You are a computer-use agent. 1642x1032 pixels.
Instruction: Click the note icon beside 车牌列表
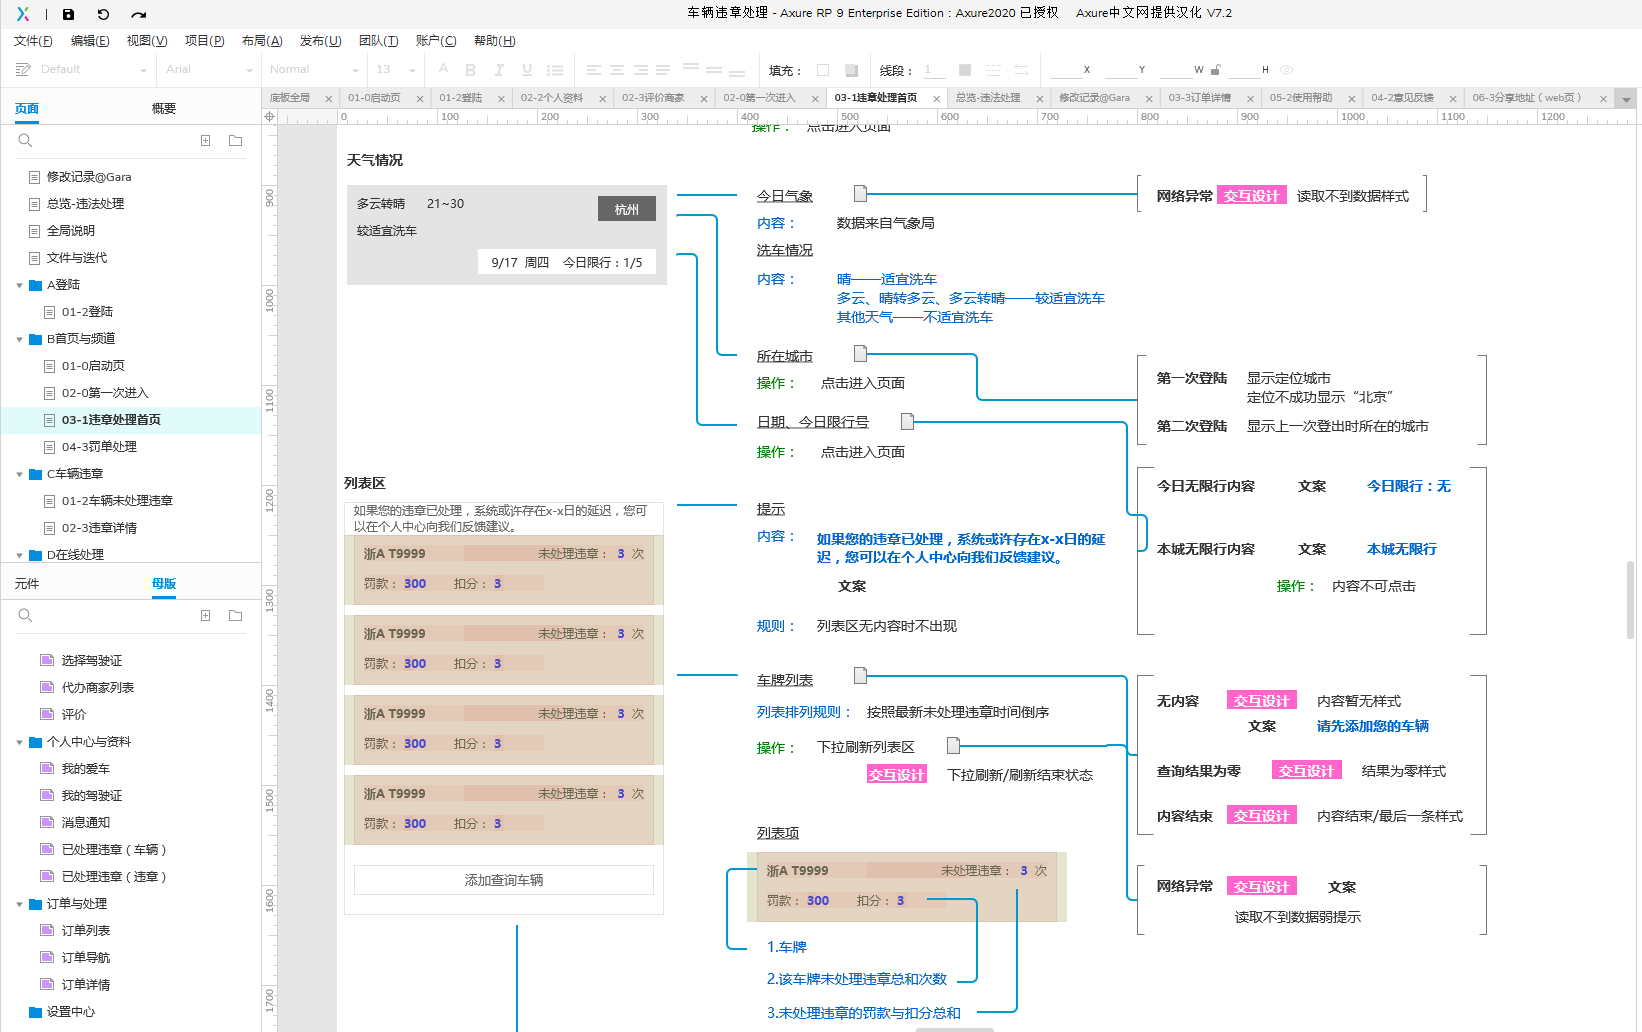click(860, 676)
